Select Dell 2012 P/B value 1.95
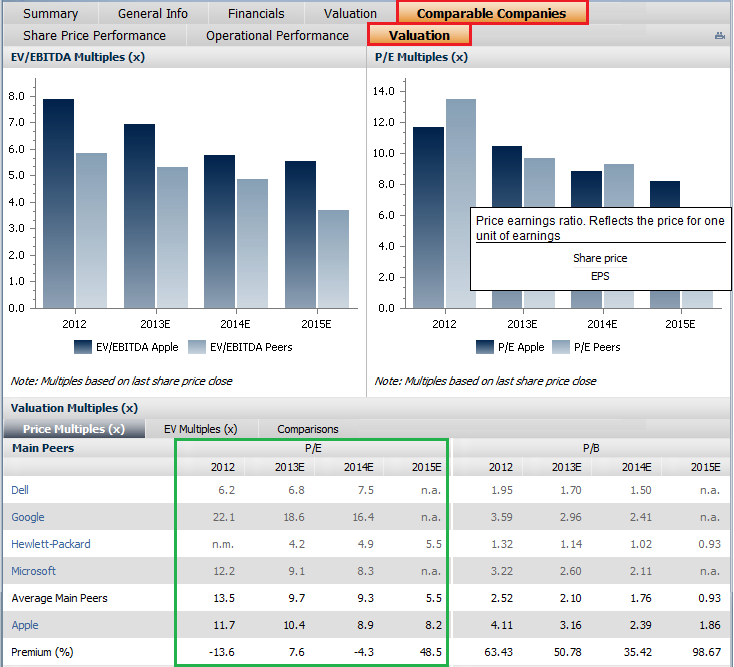The image size is (734, 667). point(502,490)
